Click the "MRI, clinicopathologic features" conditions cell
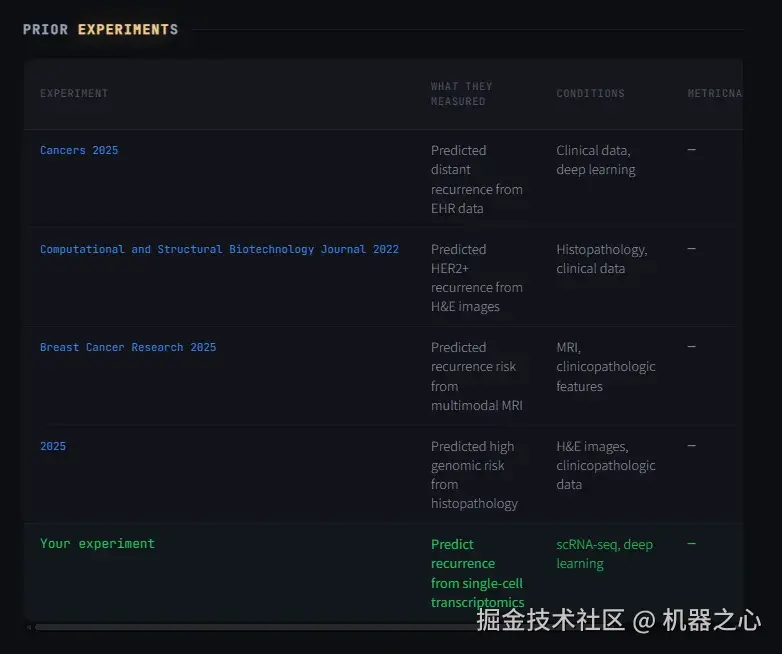The image size is (782, 654). click(x=605, y=366)
